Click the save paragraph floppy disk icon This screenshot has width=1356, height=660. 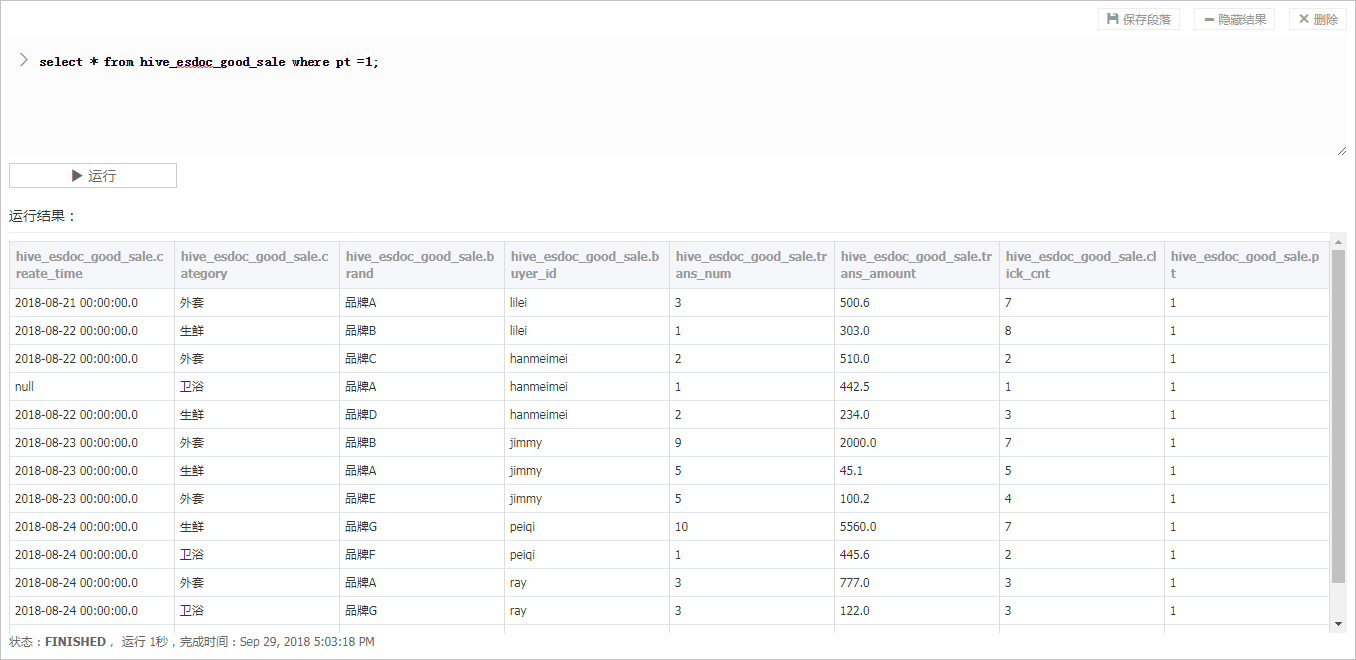coord(1112,19)
